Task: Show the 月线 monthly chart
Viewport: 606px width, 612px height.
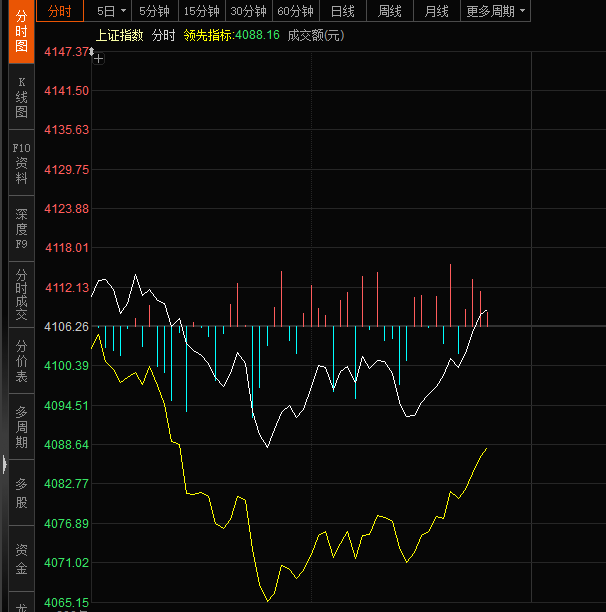Action: [x=436, y=11]
